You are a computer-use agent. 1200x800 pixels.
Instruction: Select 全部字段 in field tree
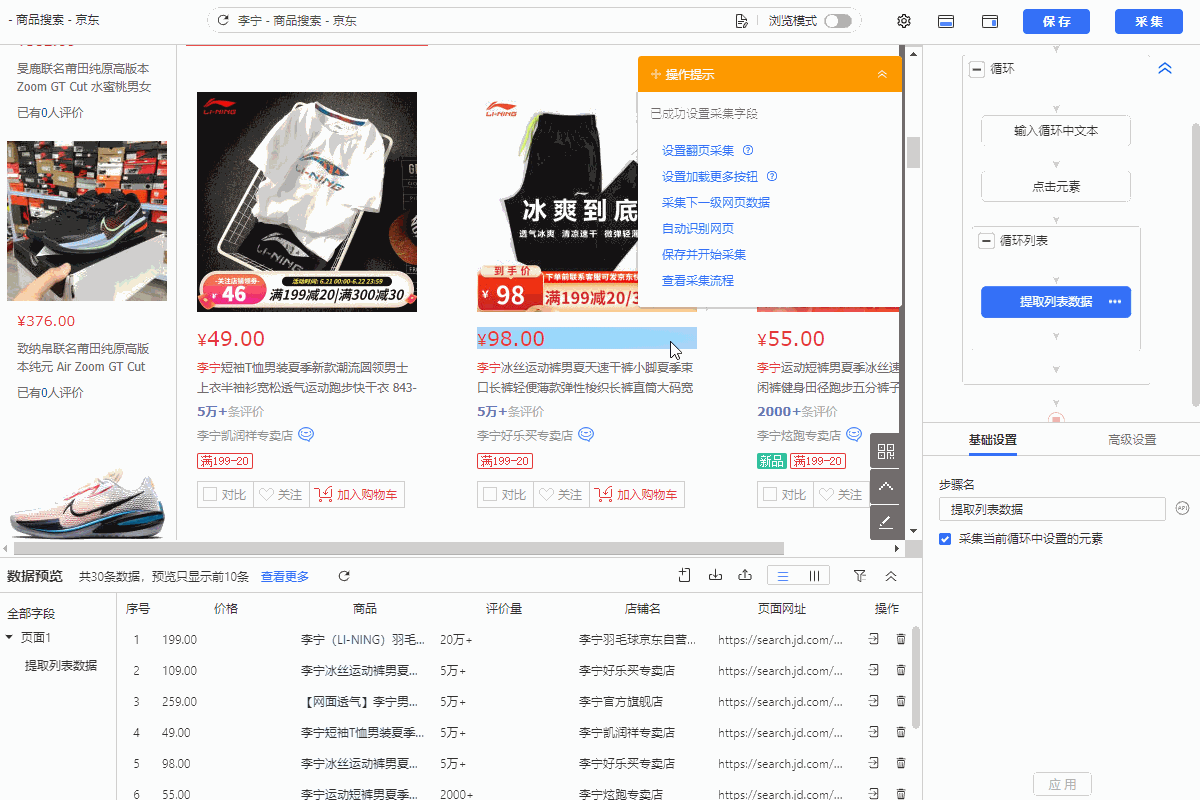(32, 614)
